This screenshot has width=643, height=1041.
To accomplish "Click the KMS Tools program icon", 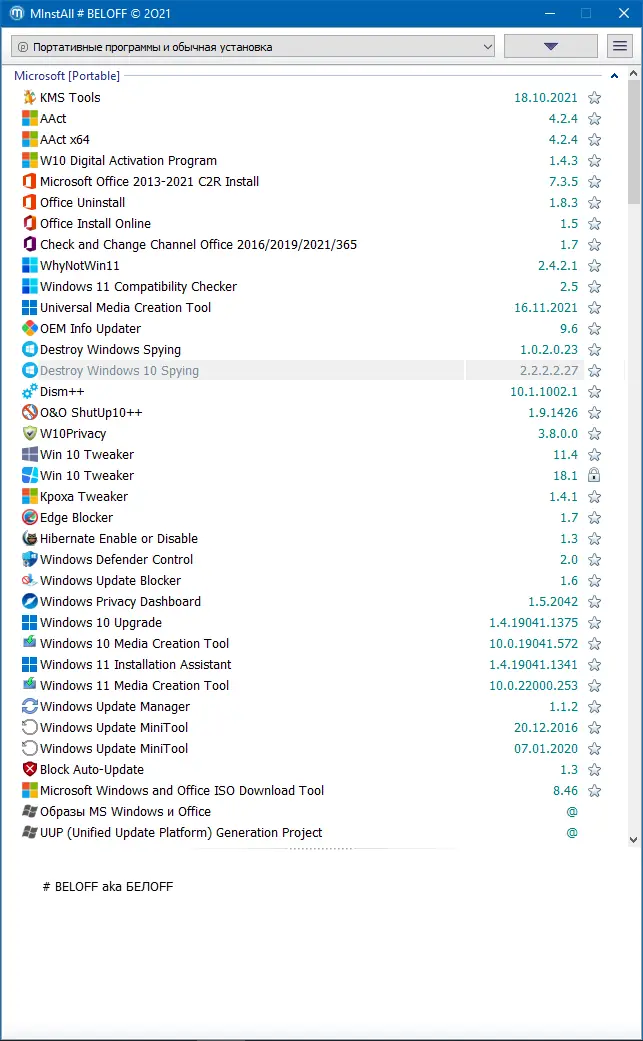I will click(x=29, y=98).
